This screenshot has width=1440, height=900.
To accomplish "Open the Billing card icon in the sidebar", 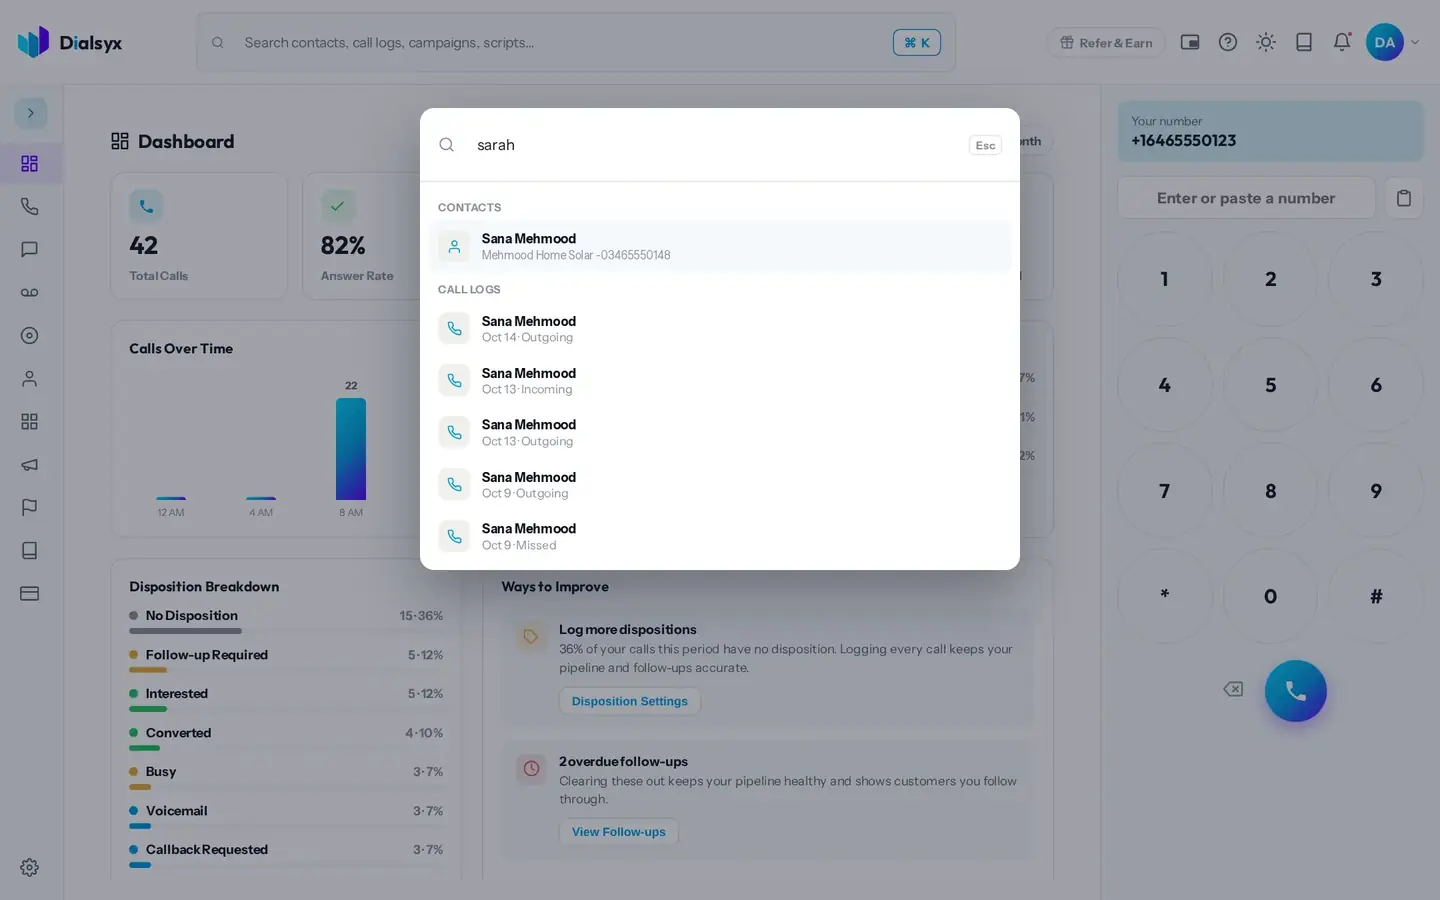I will point(30,593).
